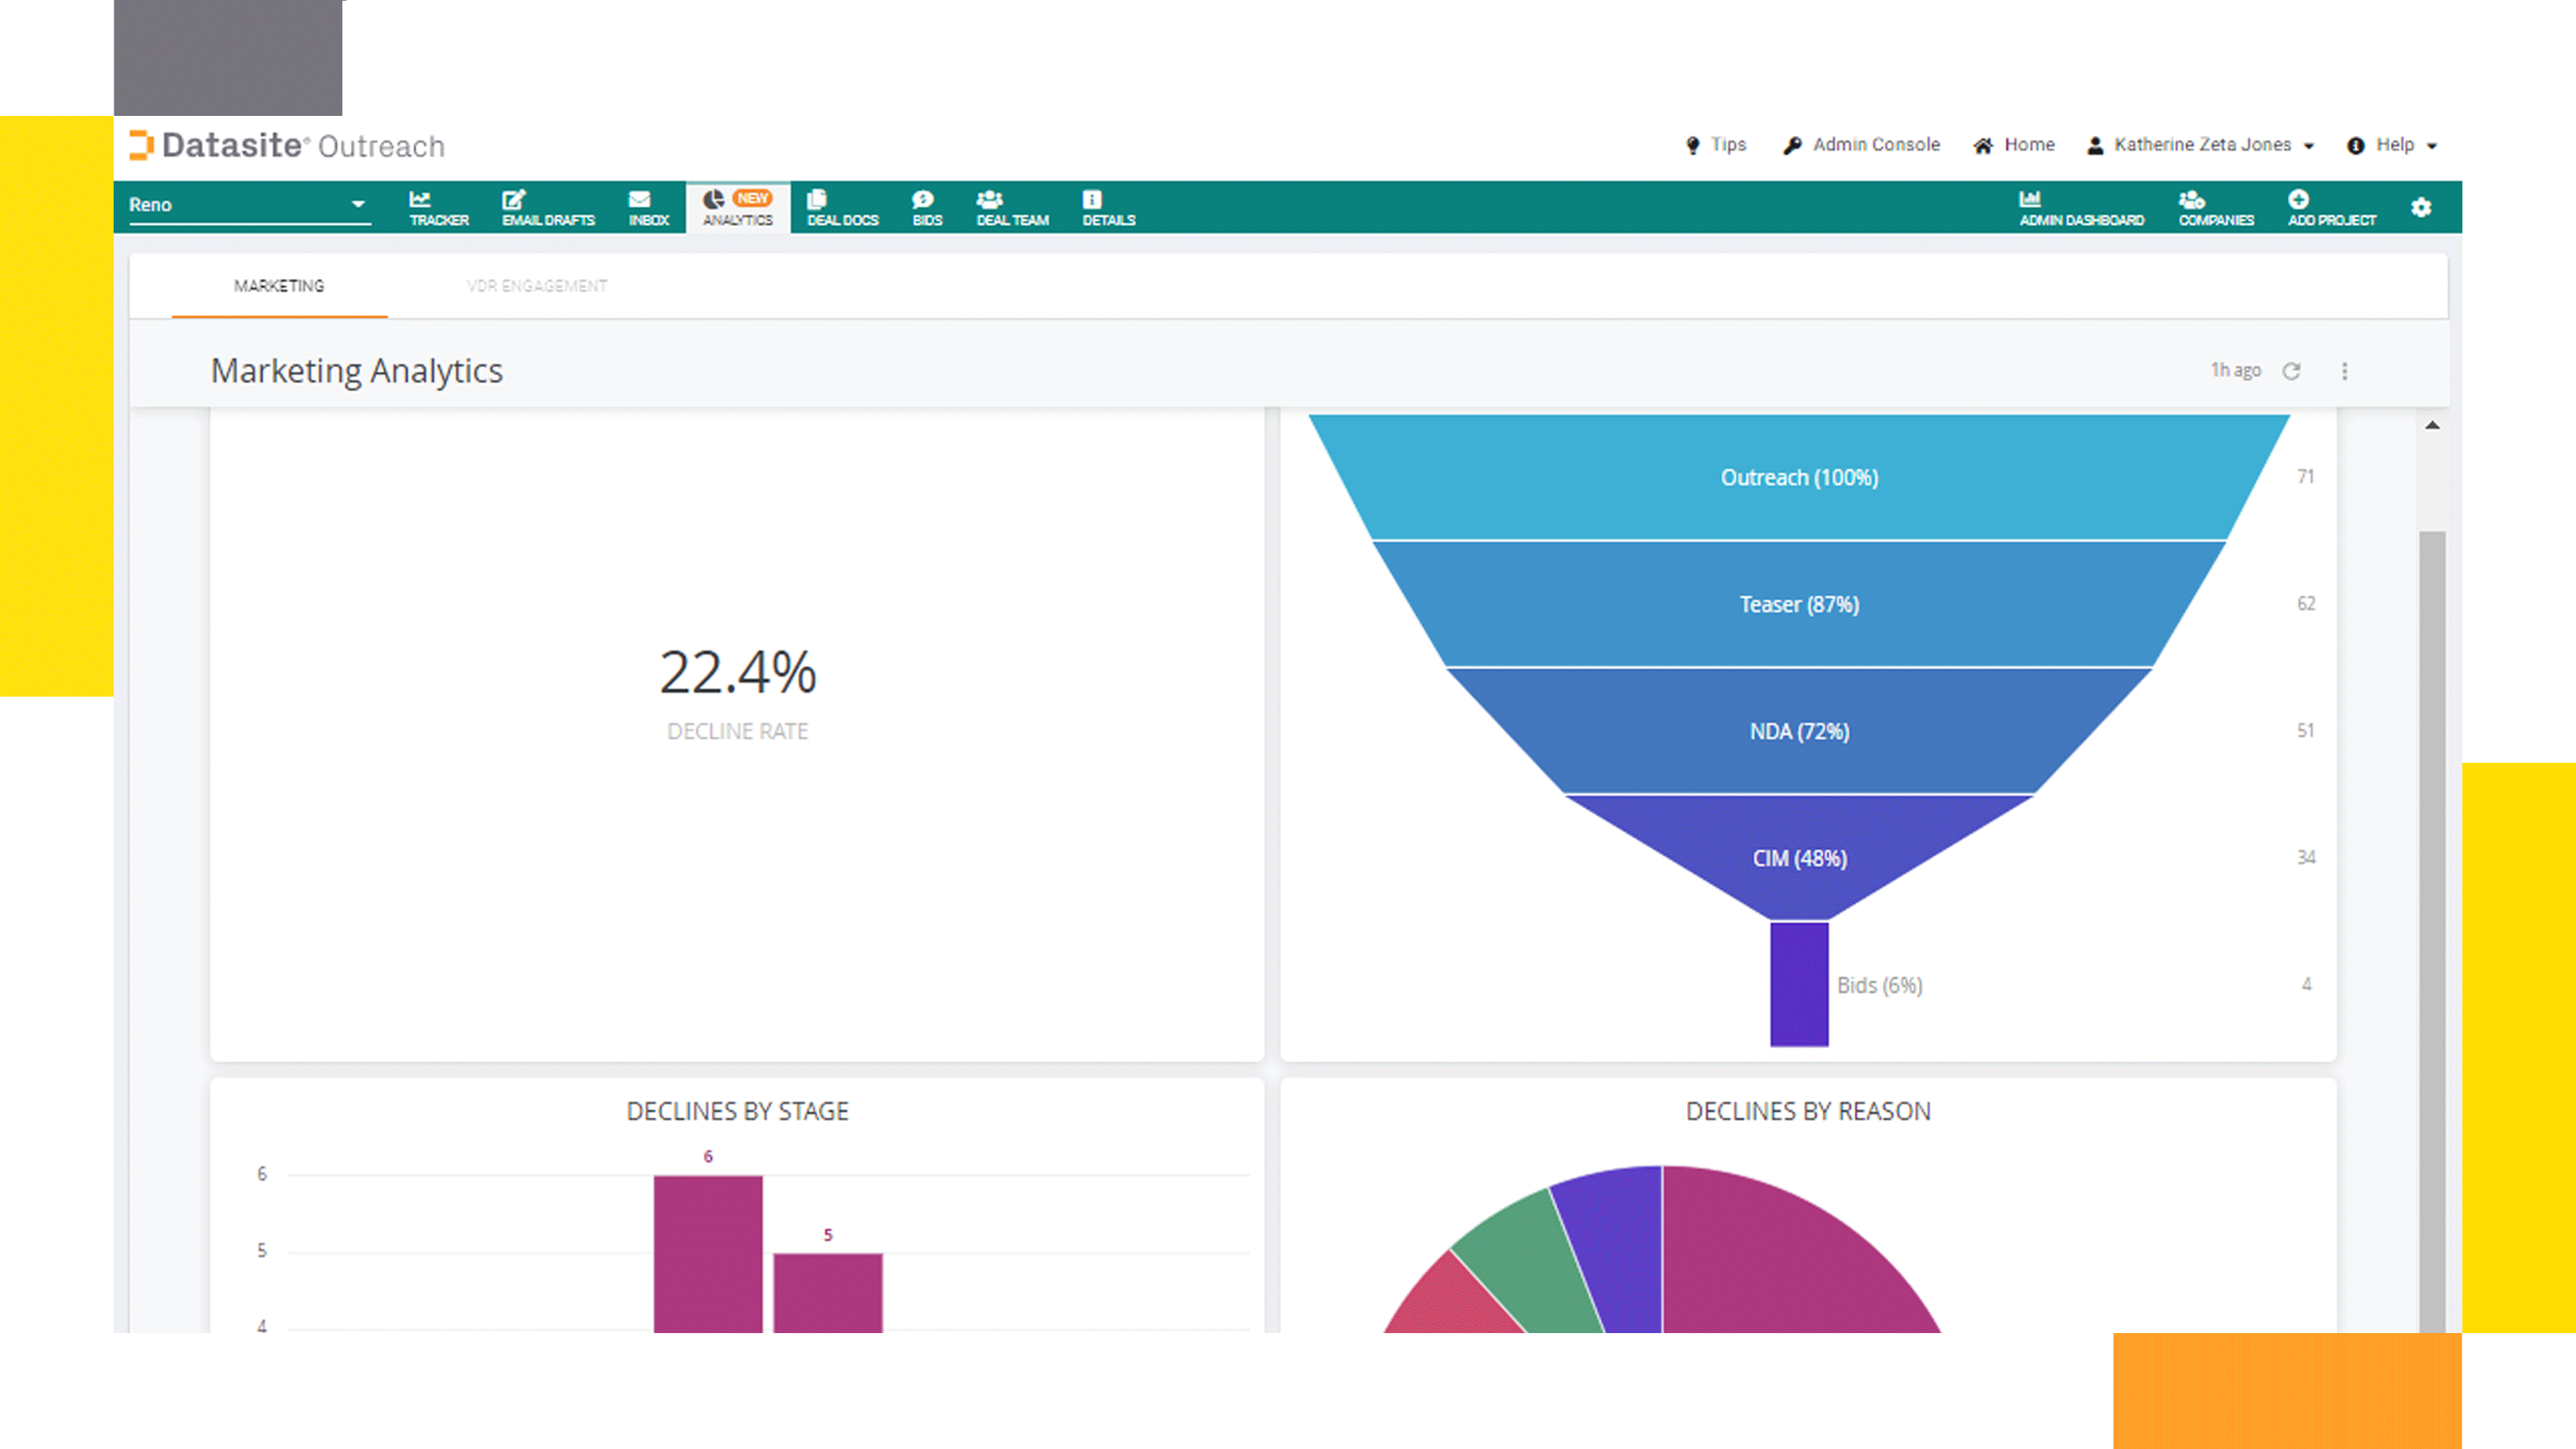This screenshot has height=1449, width=2576.
Task: Click the bar labeled 6 in Declines by Stage
Action: (708, 1254)
